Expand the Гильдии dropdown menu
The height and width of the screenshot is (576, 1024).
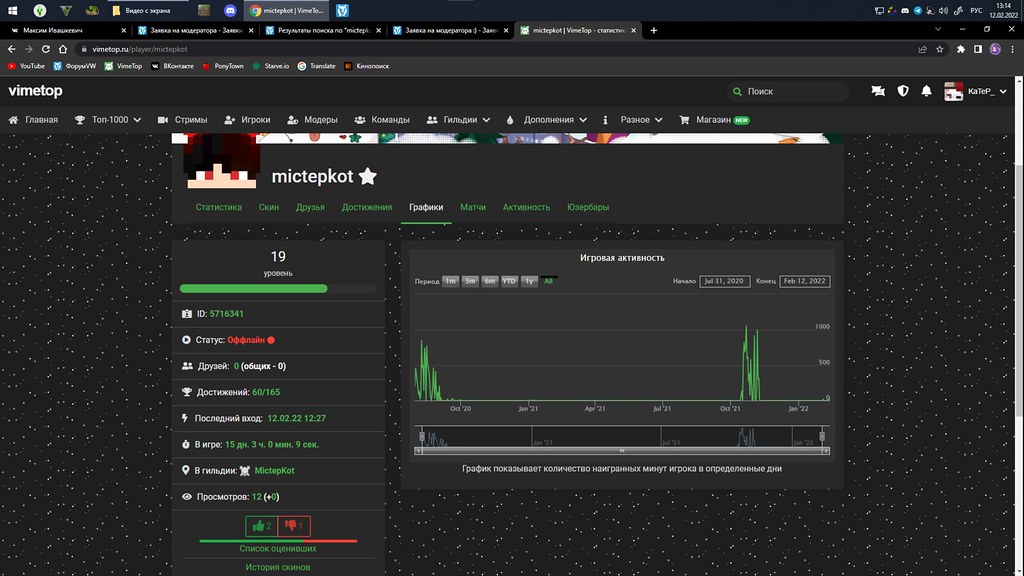pyautogui.click(x=459, y=120)
